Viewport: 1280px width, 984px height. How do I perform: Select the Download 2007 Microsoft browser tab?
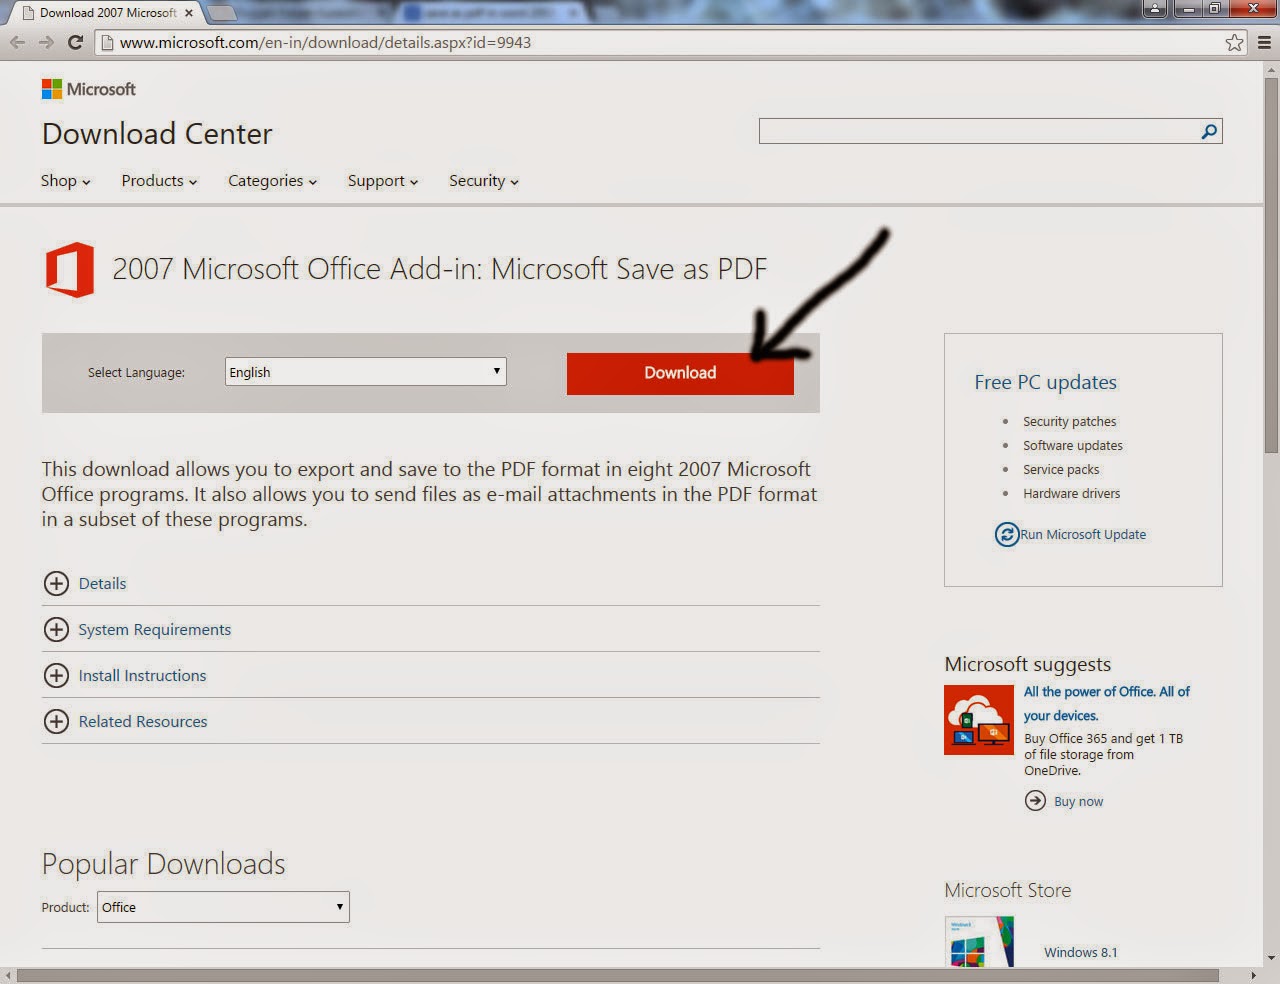coord(108,13)
